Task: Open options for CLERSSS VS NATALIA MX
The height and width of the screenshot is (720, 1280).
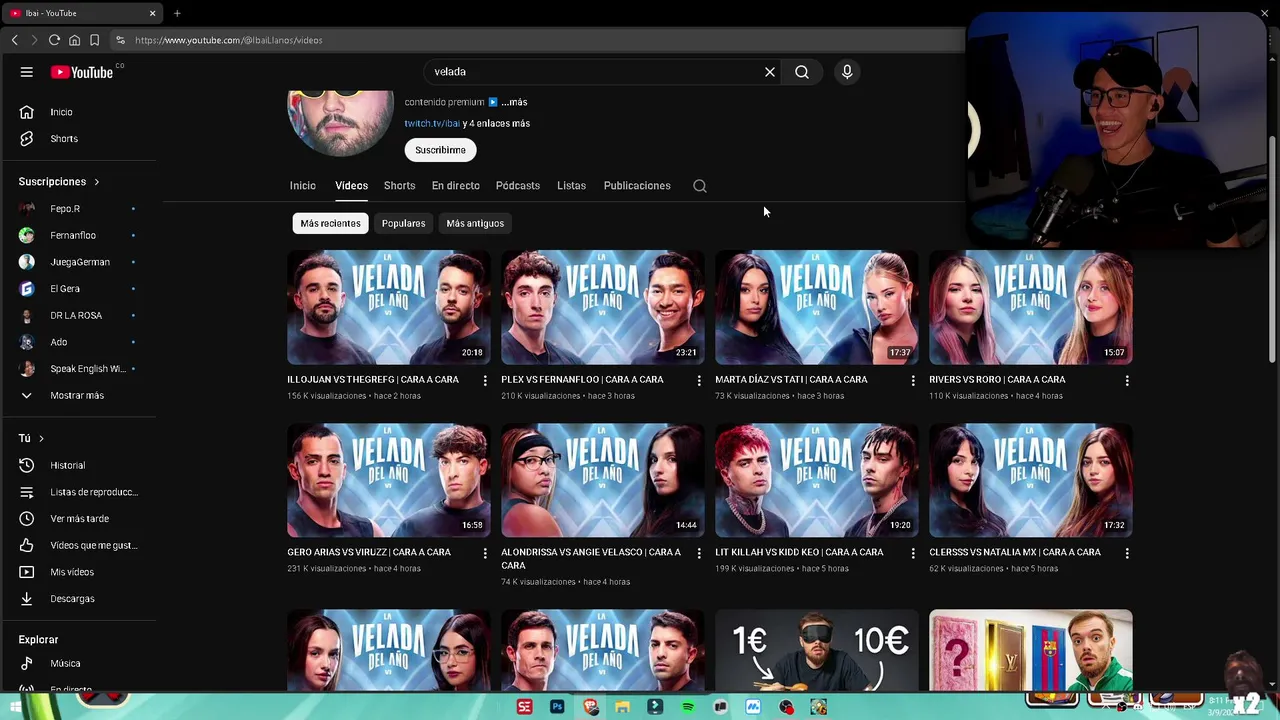Action: pyautogui.click(x=1127, y=553)
